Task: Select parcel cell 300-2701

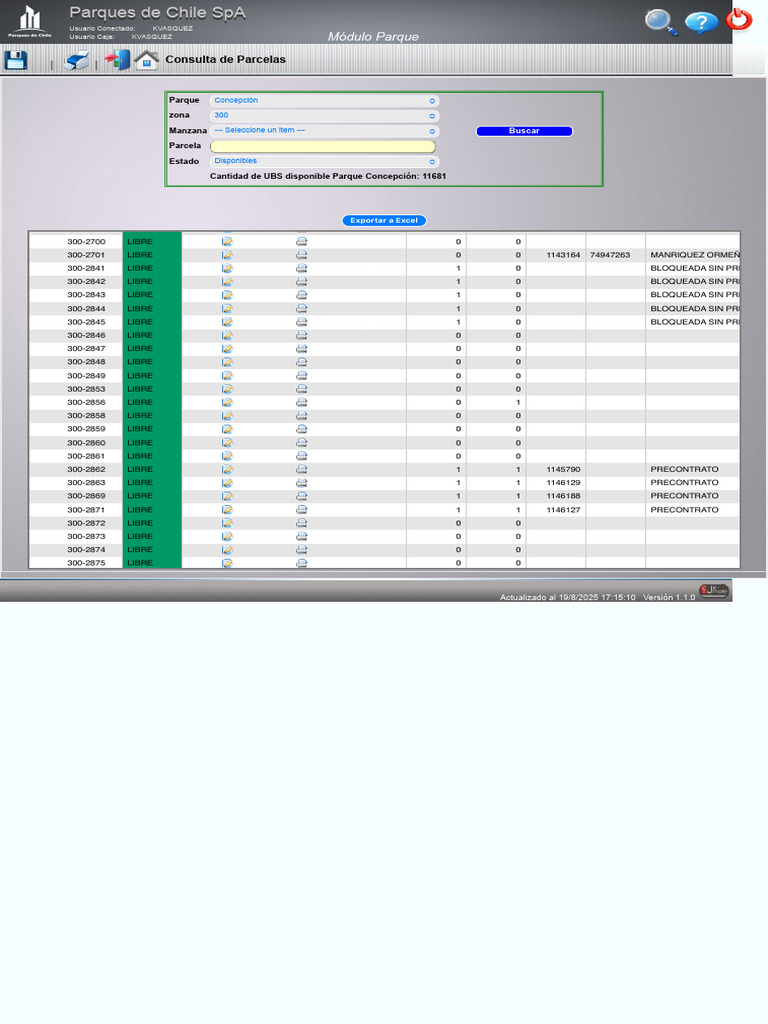Action: click(86, 255)
